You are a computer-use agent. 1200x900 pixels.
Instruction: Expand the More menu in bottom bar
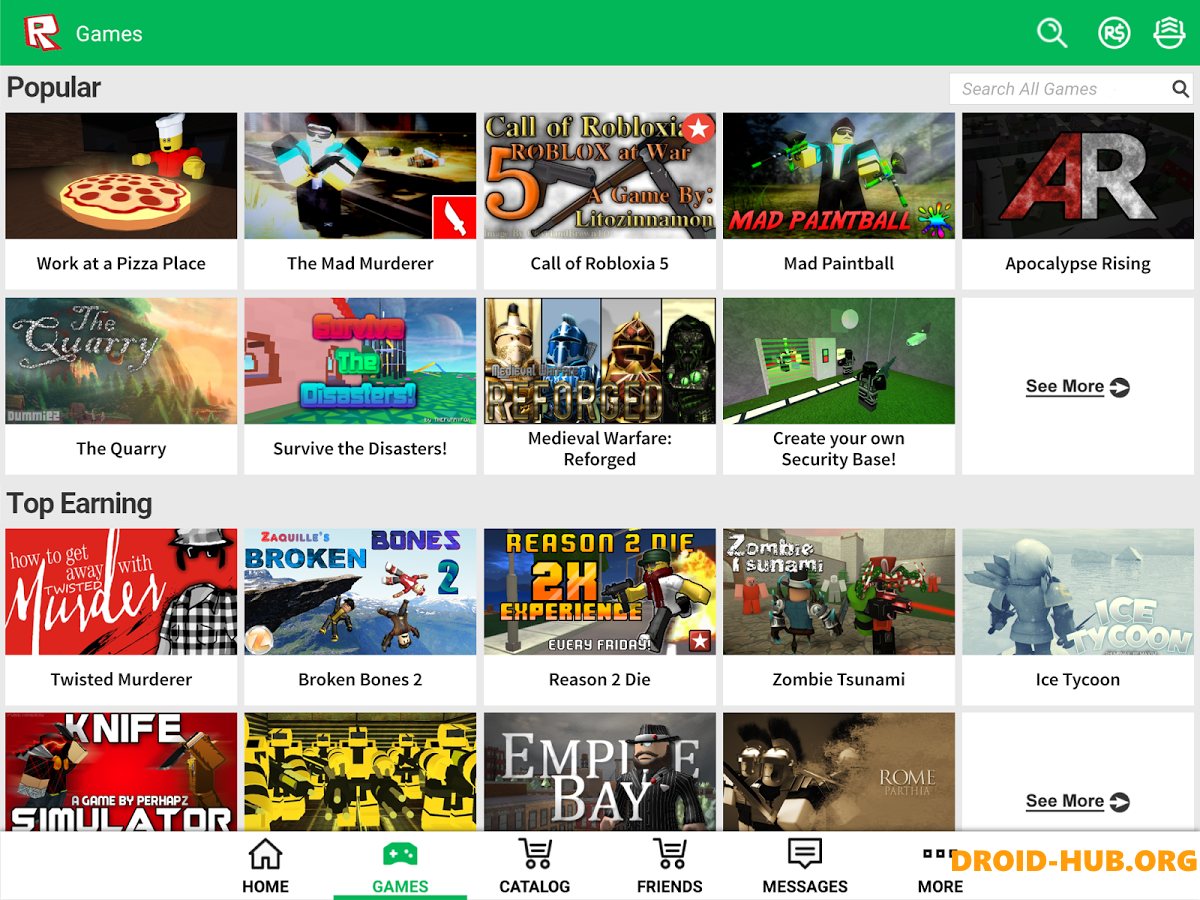[x=940, y=866]
